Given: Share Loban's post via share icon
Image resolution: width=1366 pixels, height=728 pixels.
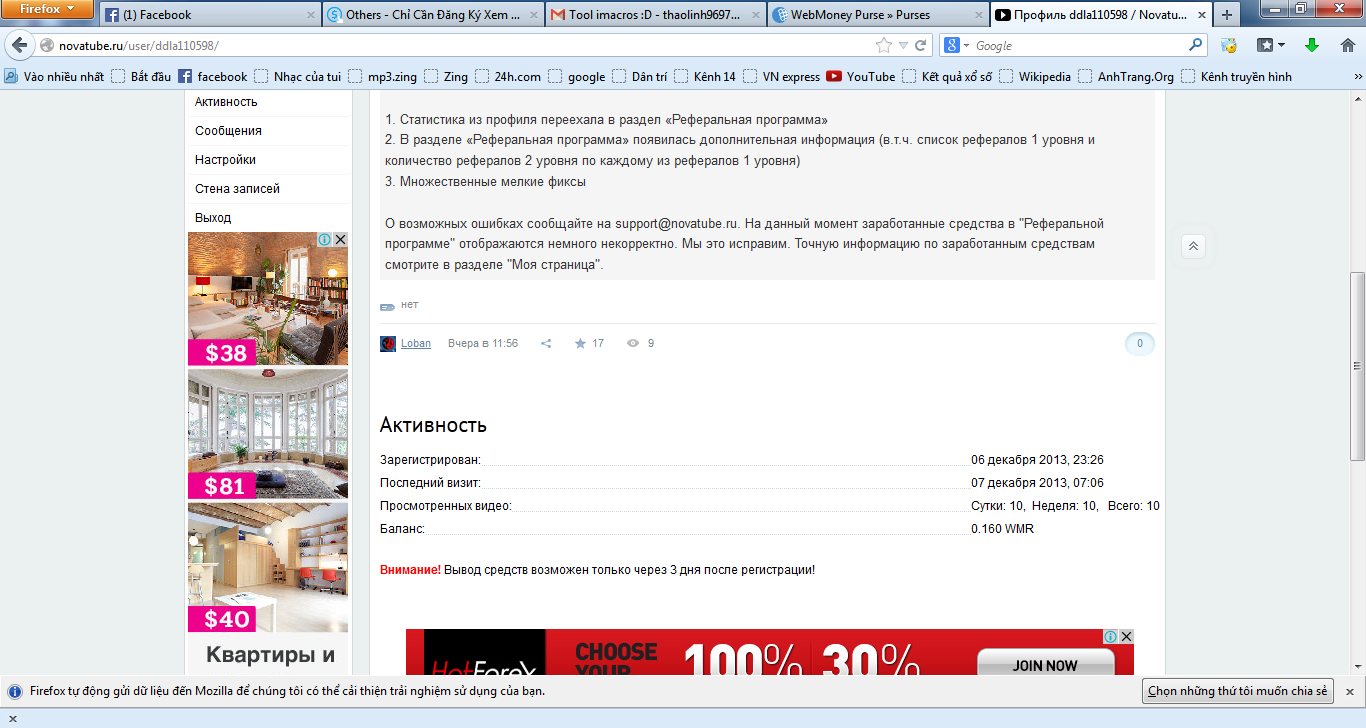Looking at the screenshot, I should (546, 342).
